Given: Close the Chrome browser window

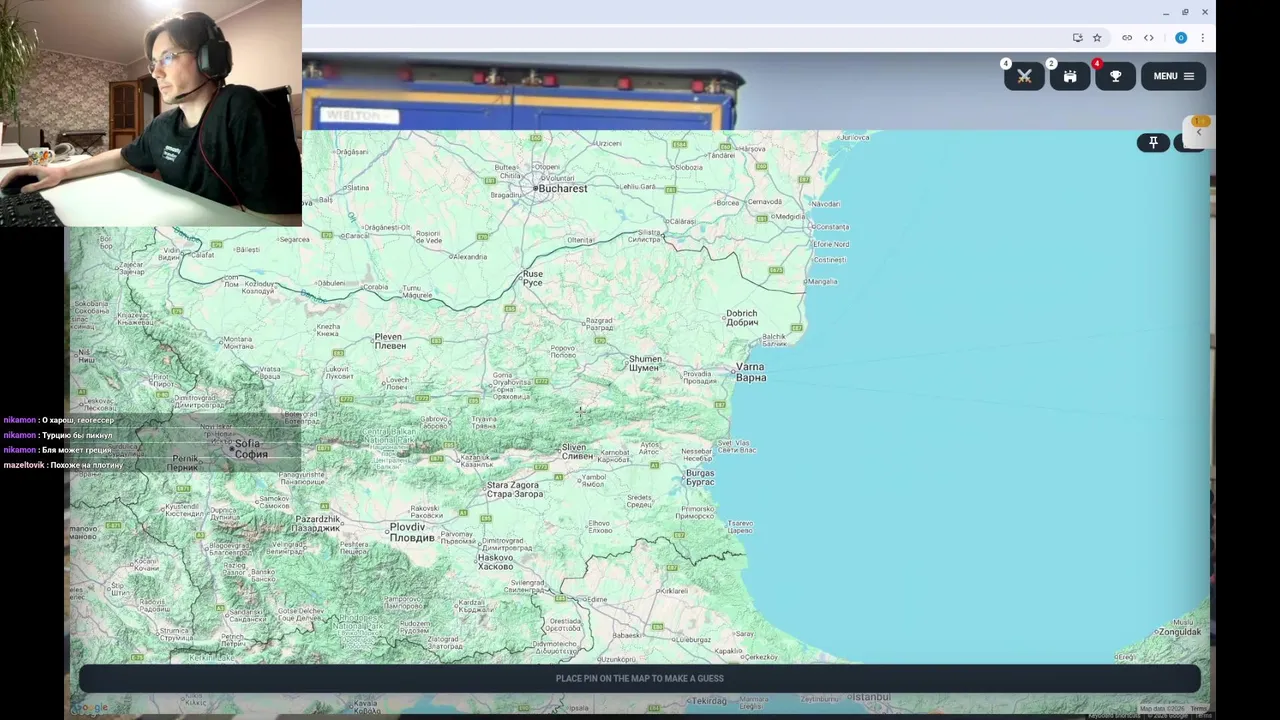Looking at the screenshot, I should click(x=1205, y=12).
